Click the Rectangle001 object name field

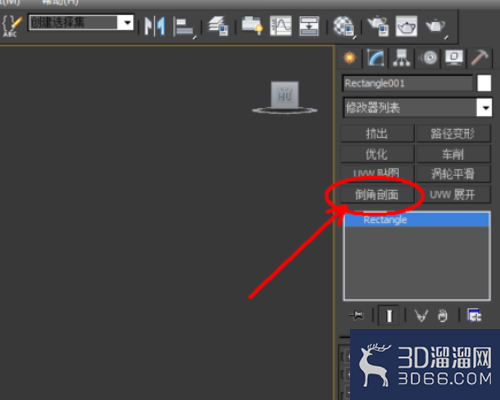408,83
